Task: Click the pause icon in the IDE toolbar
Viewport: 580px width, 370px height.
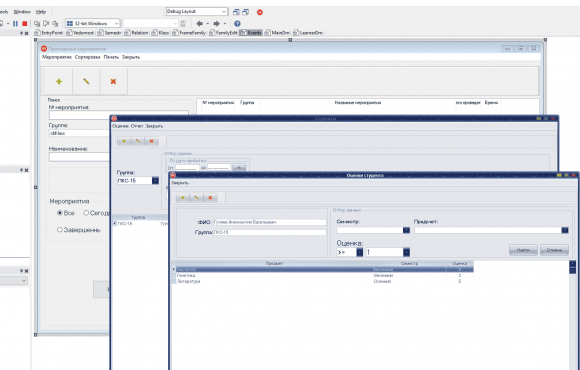Action: 15,23
